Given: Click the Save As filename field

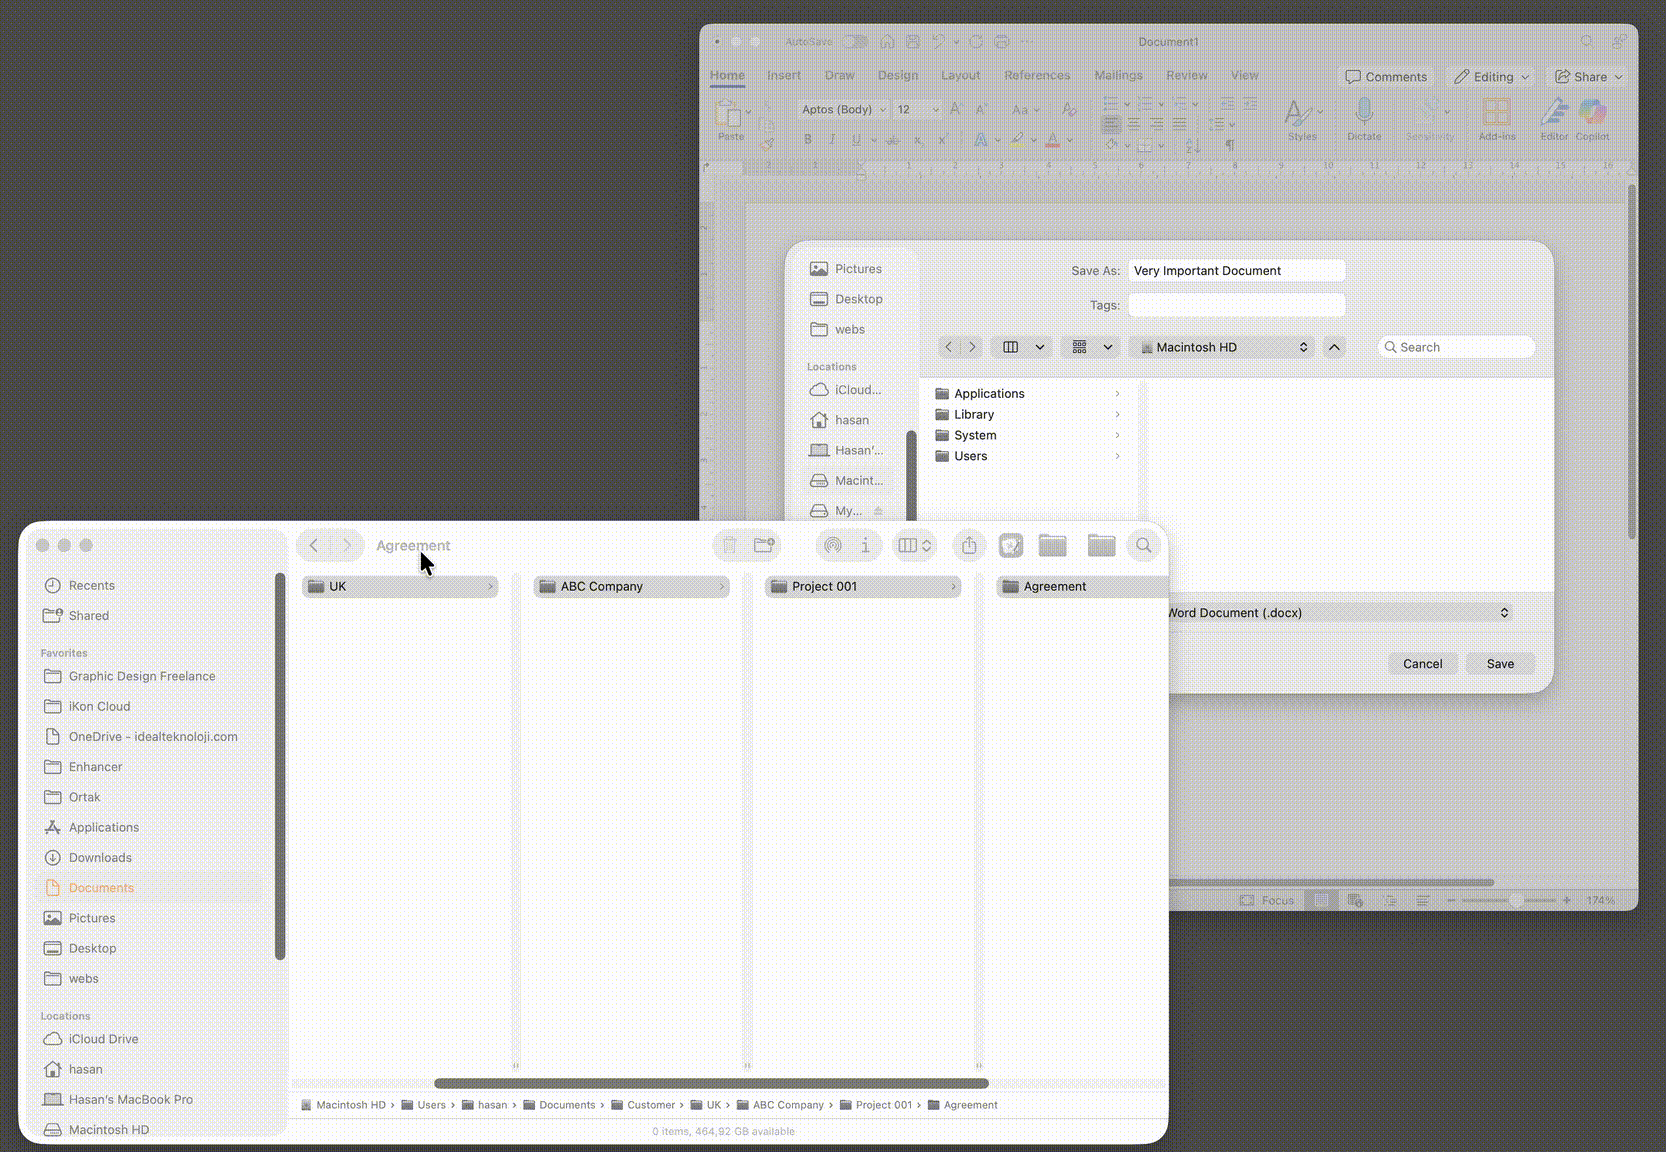Looking at the screenshot, I should point(1236,271).
